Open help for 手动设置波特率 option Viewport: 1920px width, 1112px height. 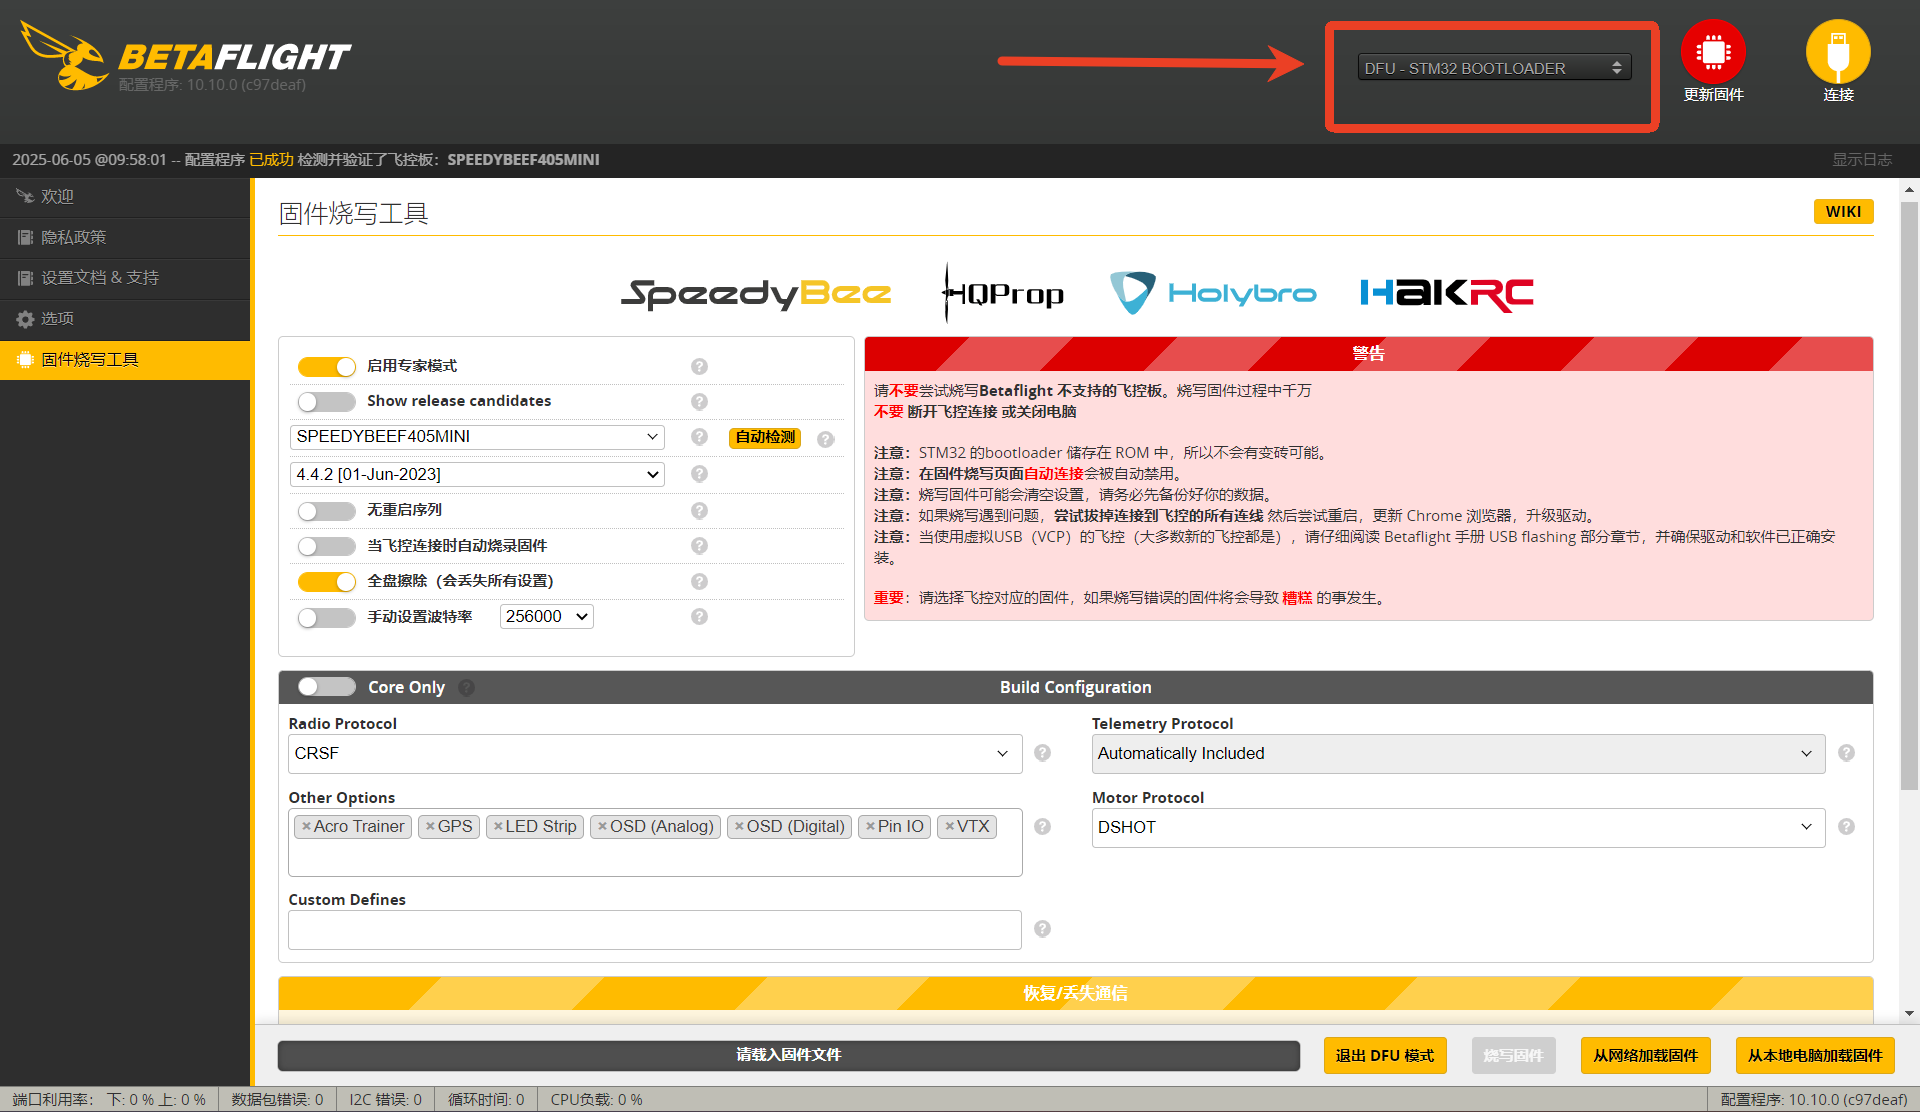[x=699, y=617]
